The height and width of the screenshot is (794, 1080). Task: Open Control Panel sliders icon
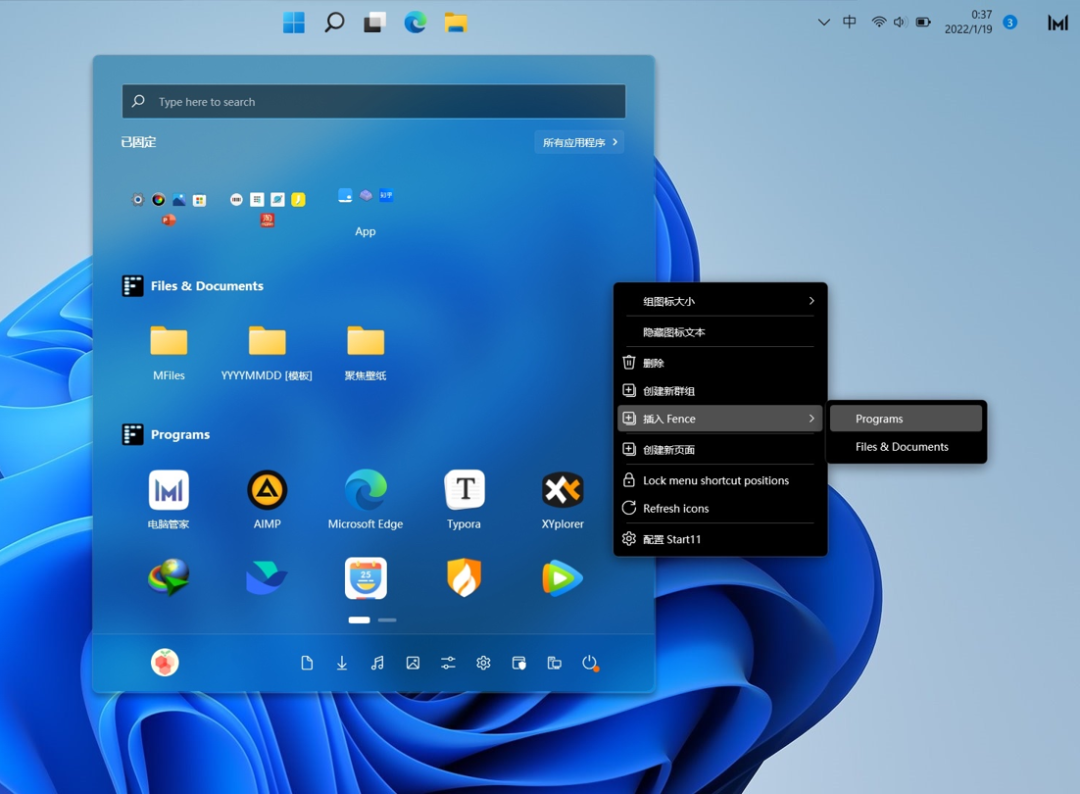pyautogui.click(x=448, y=662)
